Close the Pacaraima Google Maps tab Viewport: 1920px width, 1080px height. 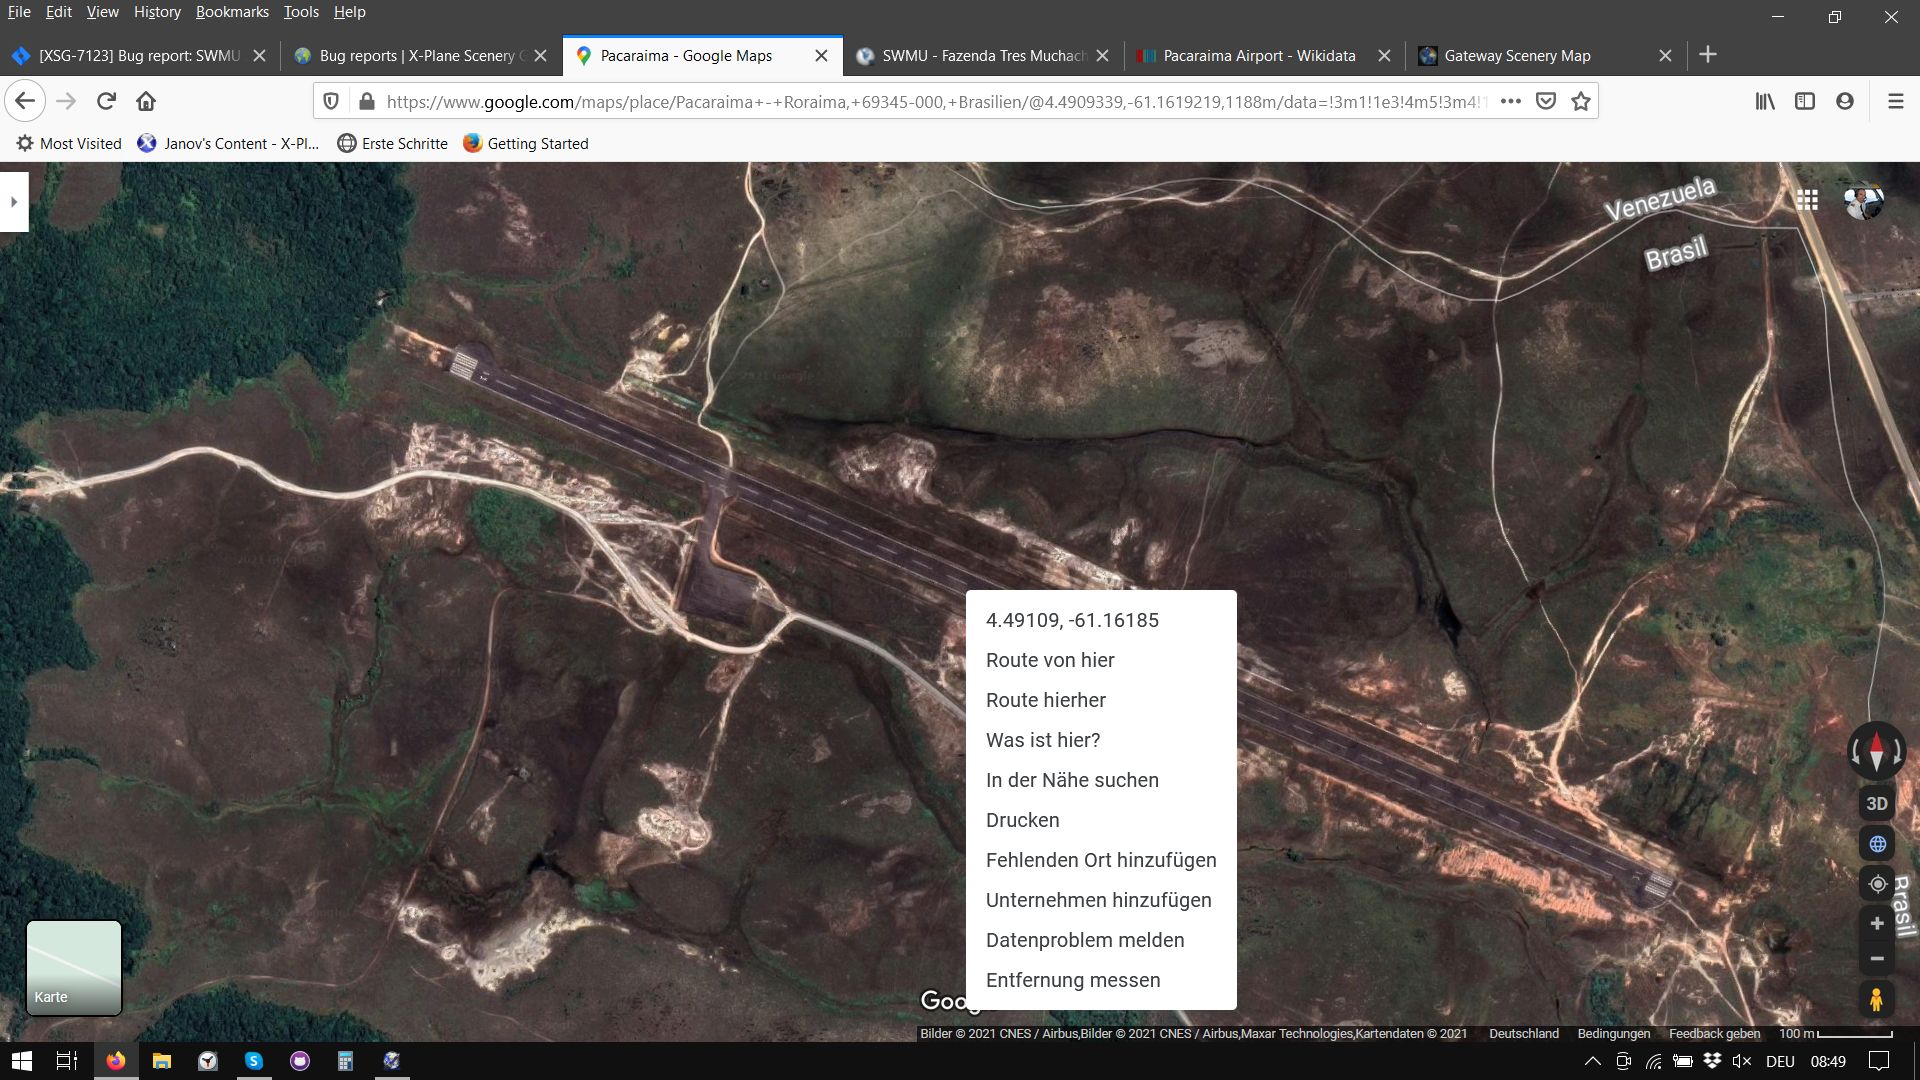click(x=821, y=56)
